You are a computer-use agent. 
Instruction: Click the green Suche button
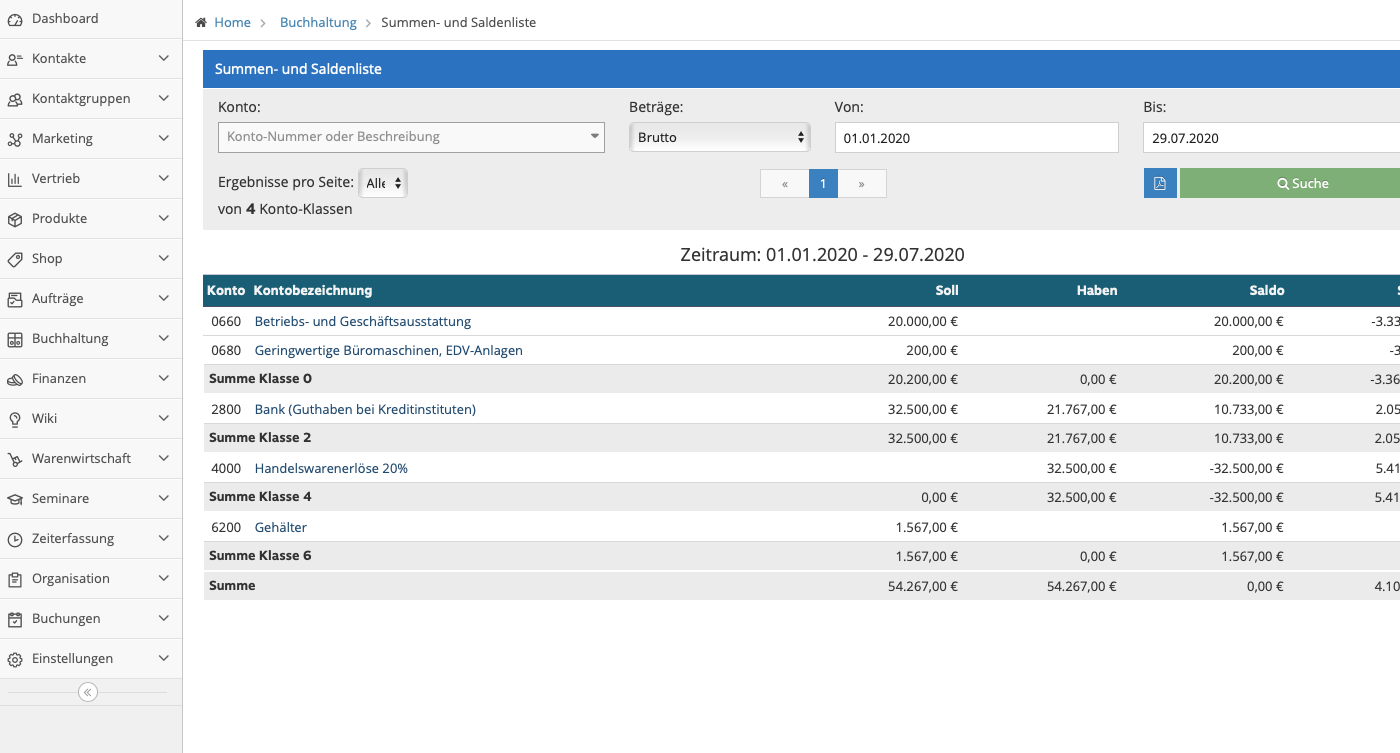point(1290,183)
